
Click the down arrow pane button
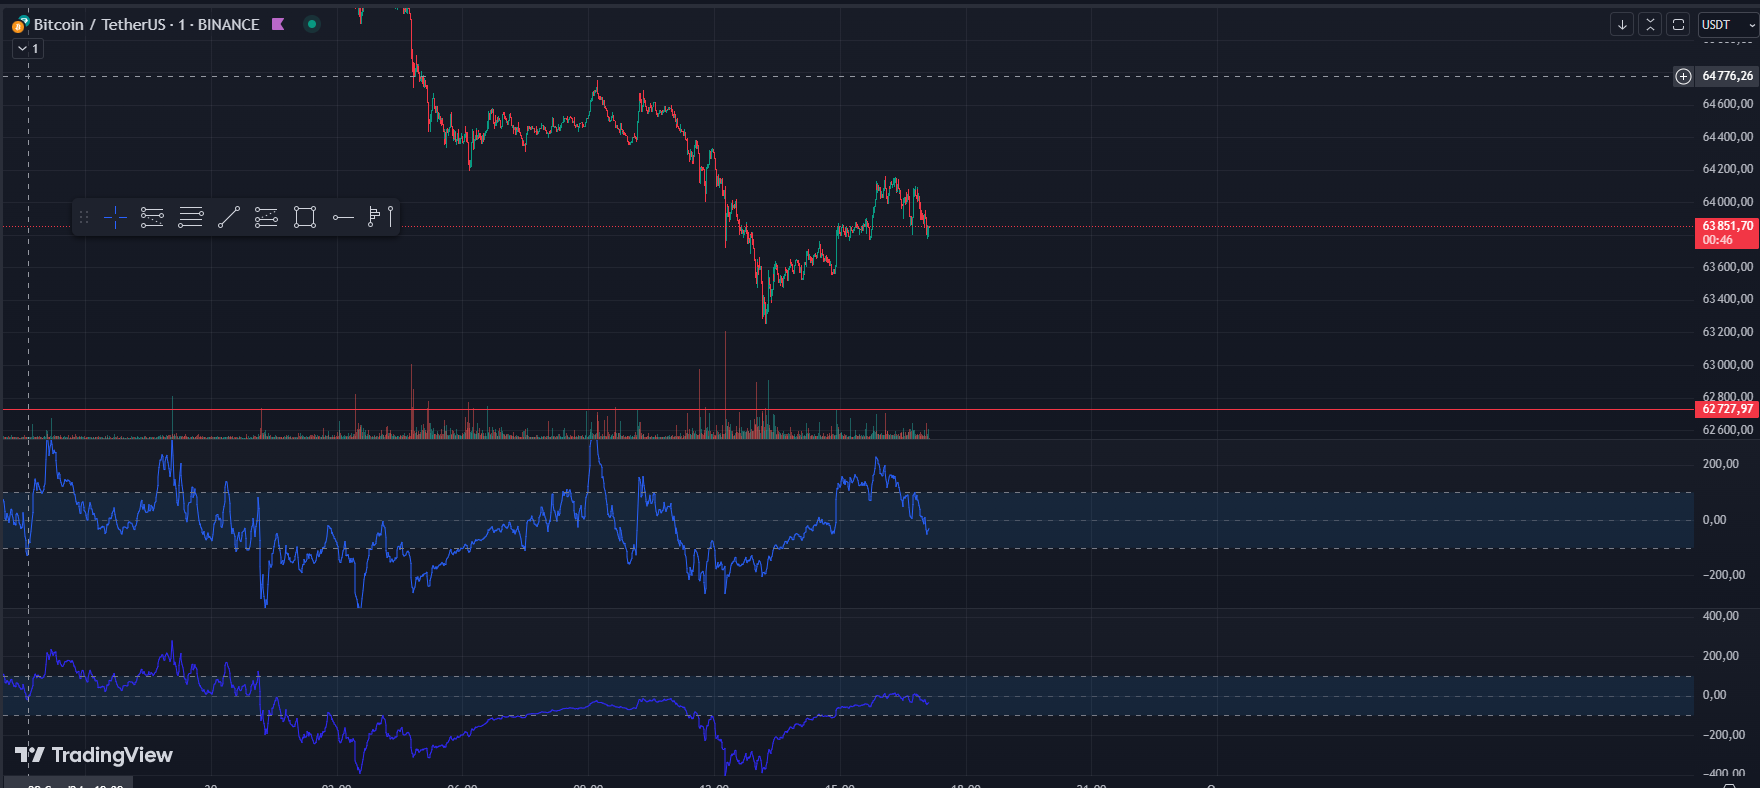tap(1622, 24)
